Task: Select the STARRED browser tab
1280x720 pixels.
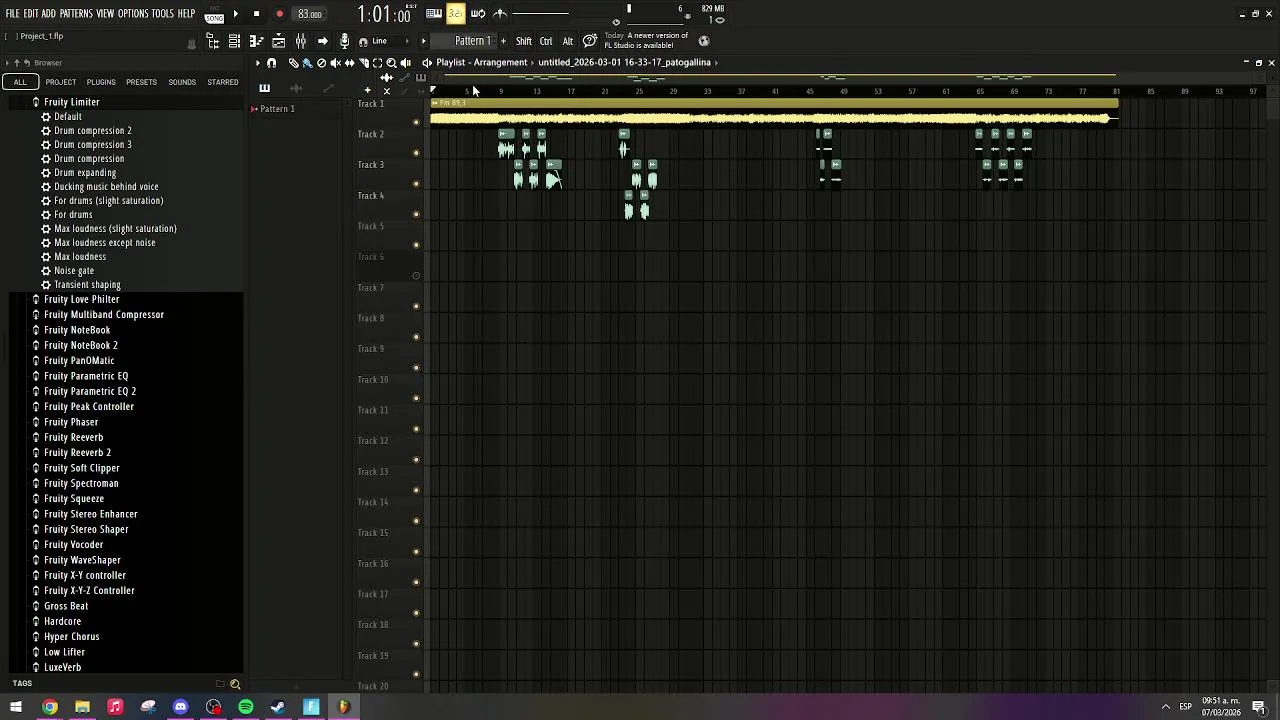Action: pyautogui.click(x=223, y=82)
